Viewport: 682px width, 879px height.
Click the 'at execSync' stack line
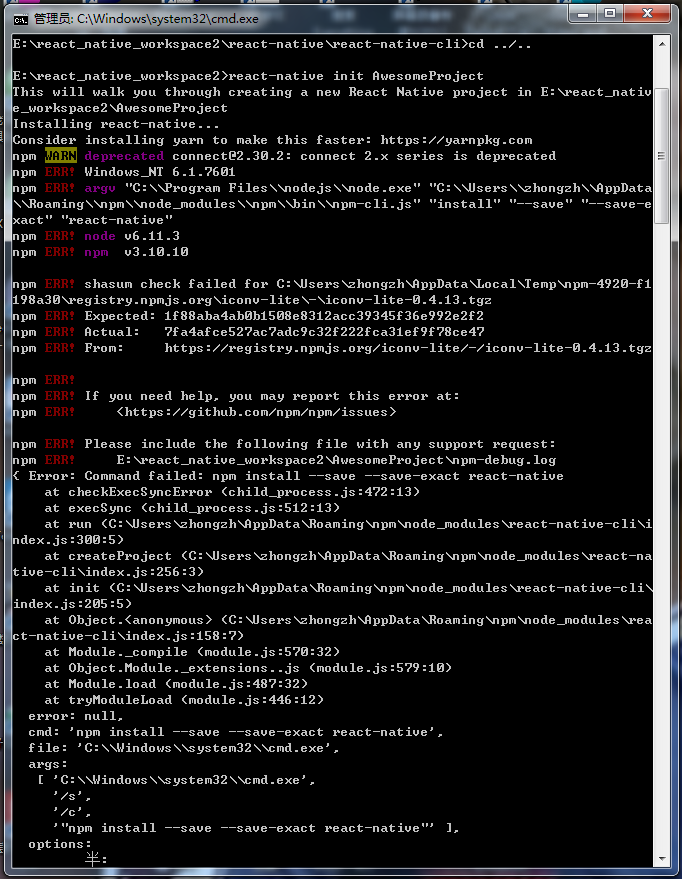tap(192, 508)
